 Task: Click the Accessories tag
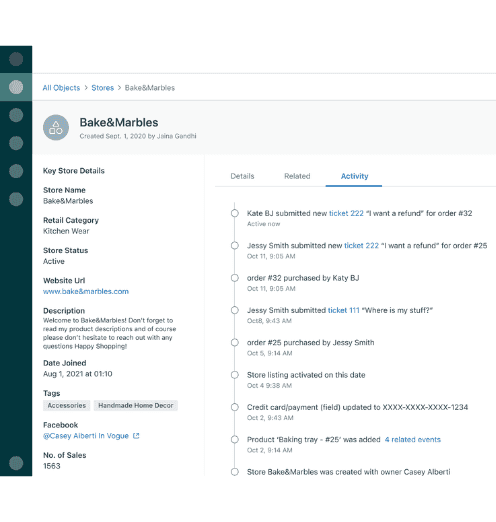coord(67,405)
